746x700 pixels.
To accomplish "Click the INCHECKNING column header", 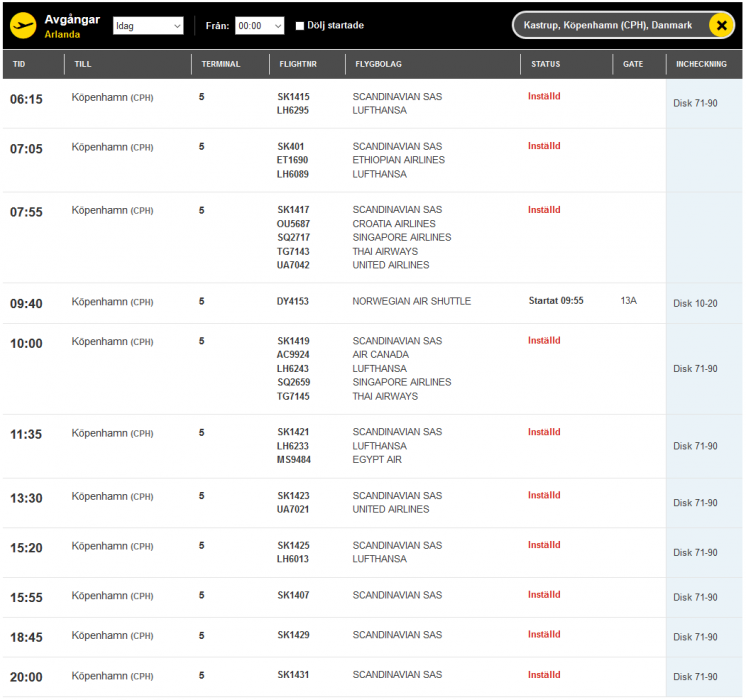I will pyautogui.click(x=701, y=64).
